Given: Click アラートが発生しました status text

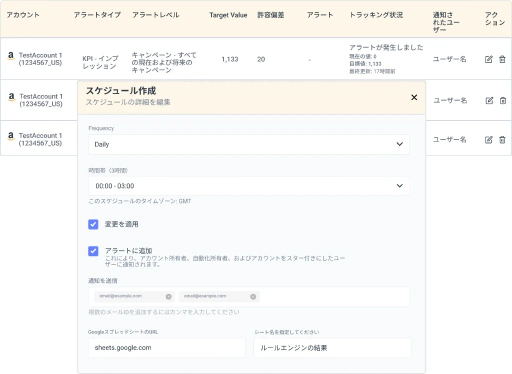Looking at the screenshot, I should (386, 47).
